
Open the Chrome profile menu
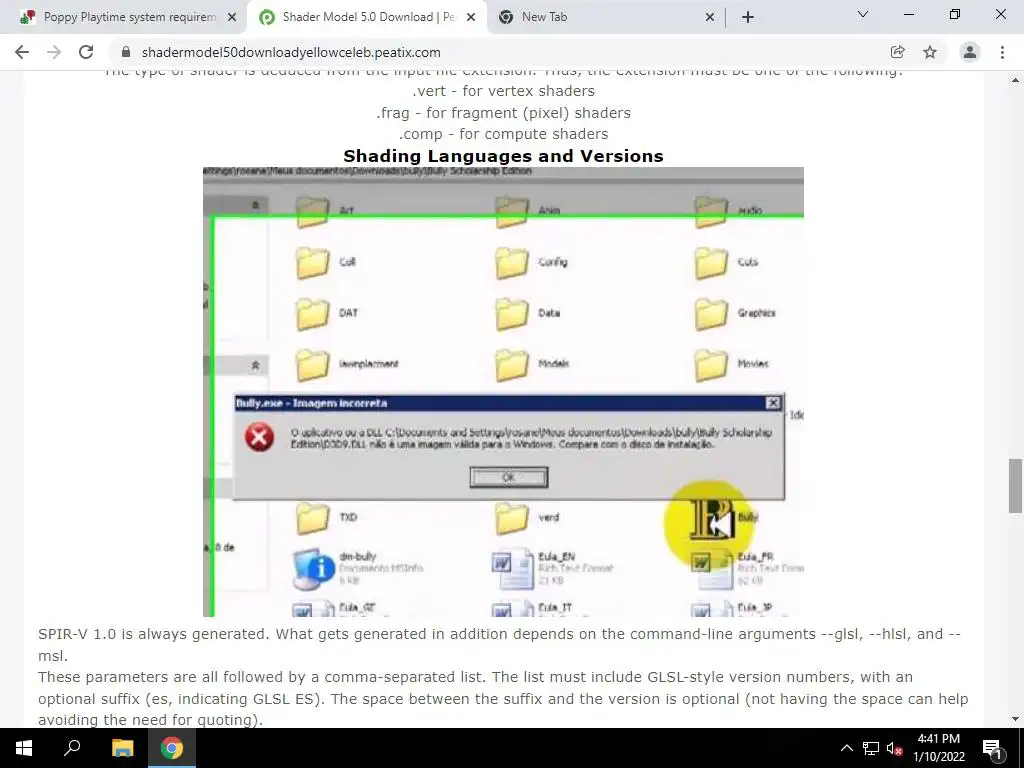(x=970, y=52)
